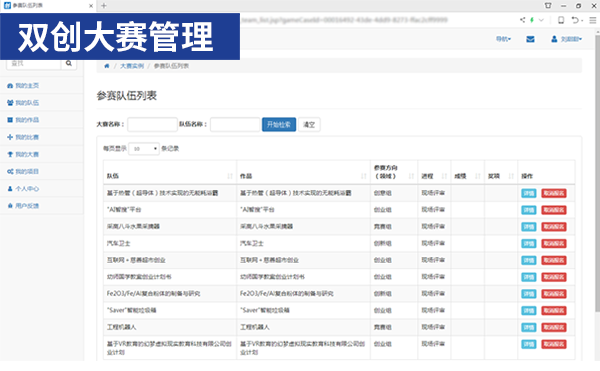Open the 导航 dropdown in header
600x371 pixels.
tap(503, 39)
